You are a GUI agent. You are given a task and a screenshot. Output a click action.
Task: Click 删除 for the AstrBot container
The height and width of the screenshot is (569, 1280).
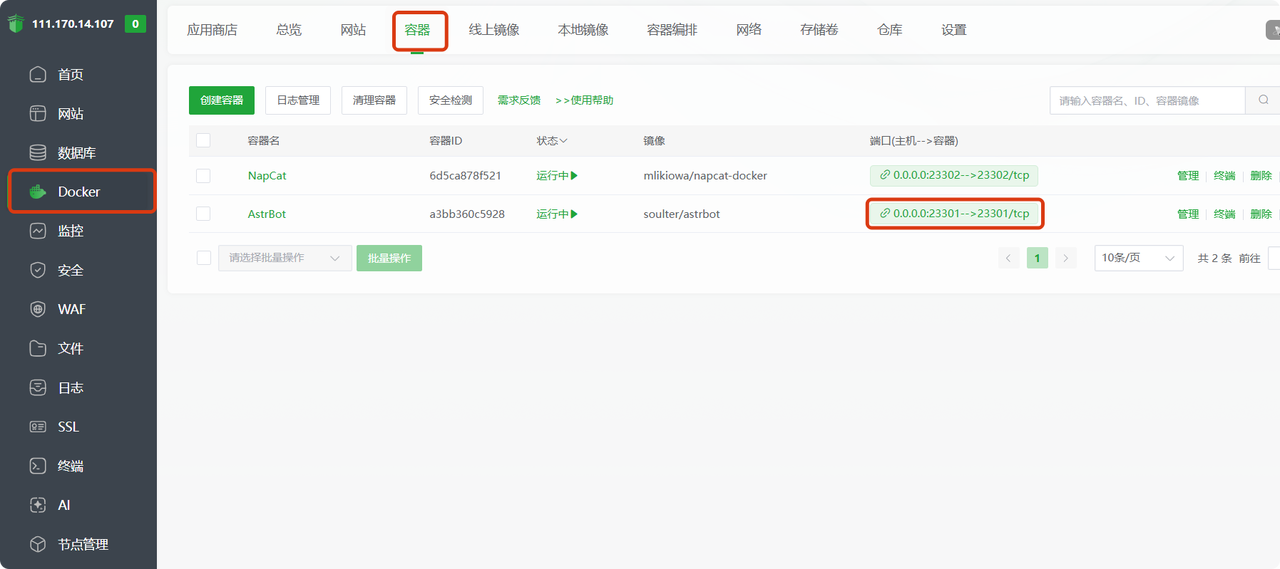(1261, 214)
